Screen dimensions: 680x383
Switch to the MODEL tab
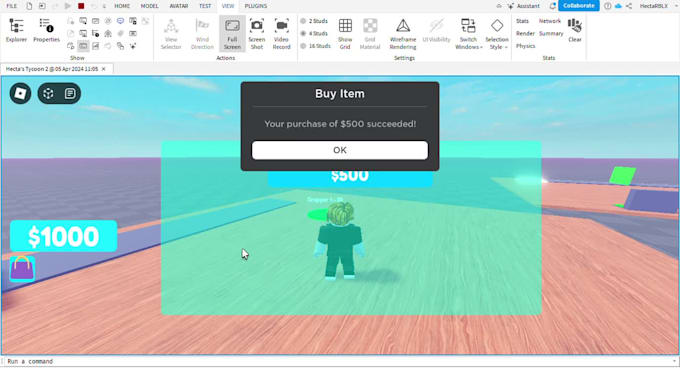150,6
